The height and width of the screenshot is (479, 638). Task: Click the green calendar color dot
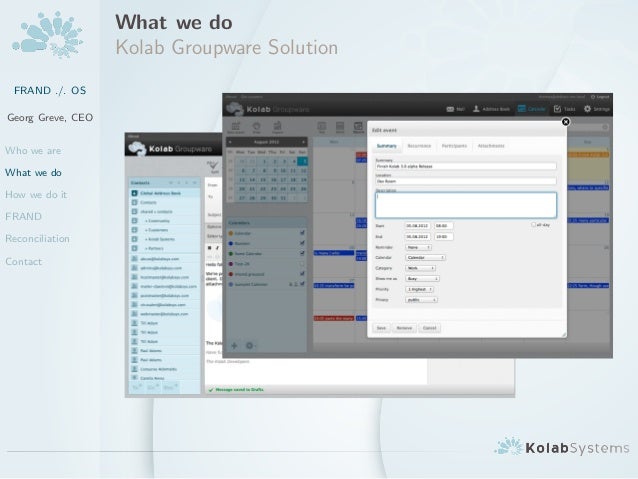(231, 254)
